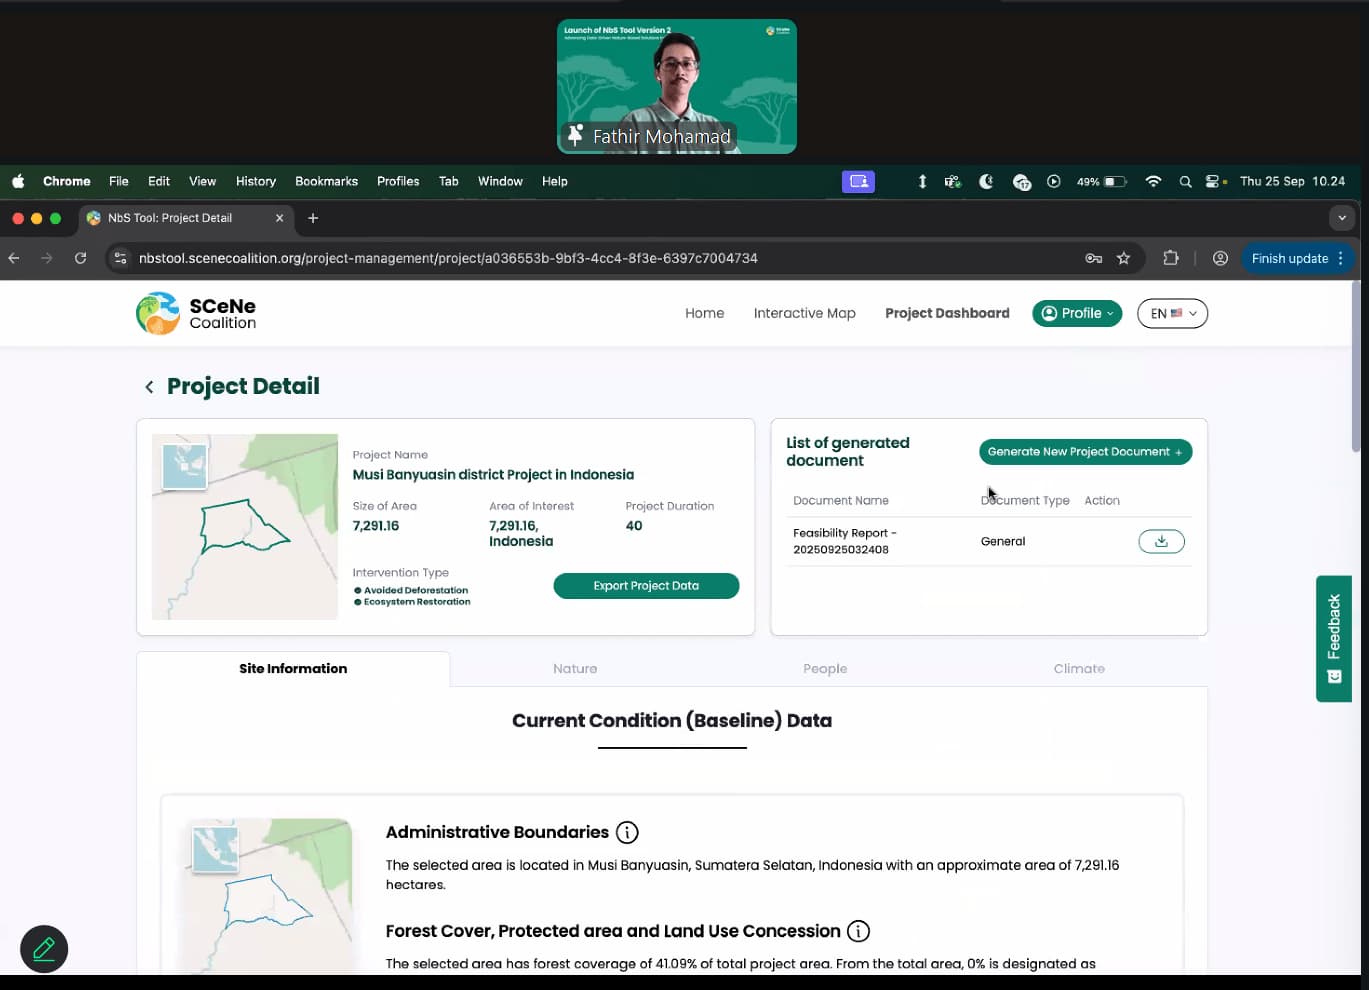Open the EN language selector

pos(1172,313)
